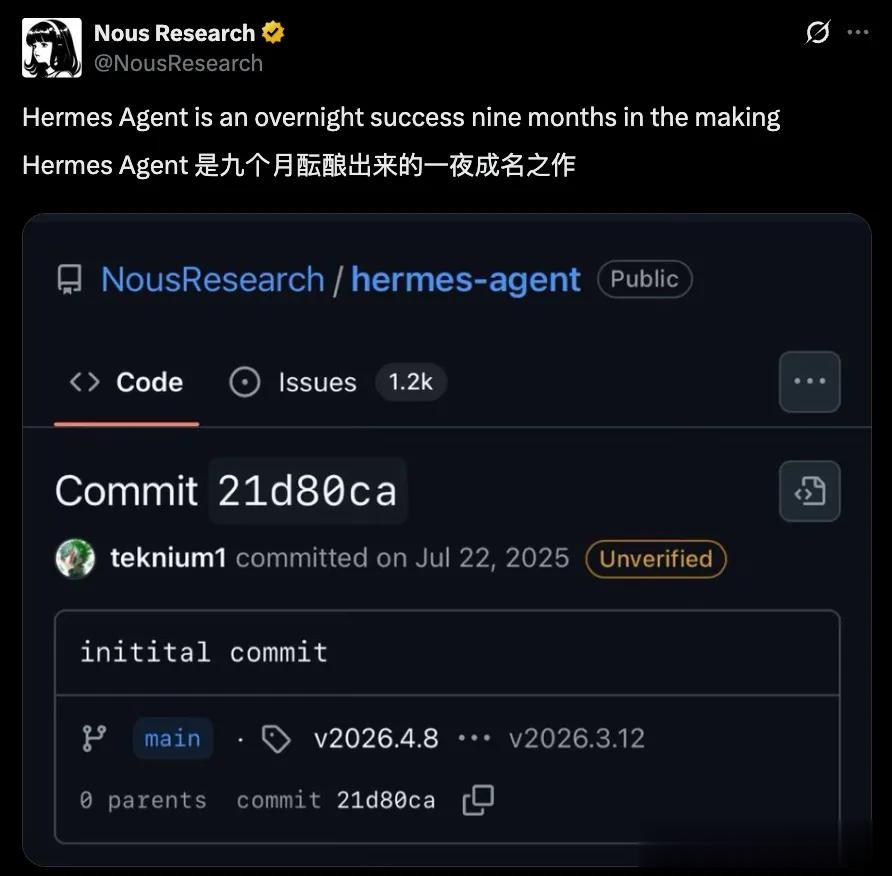Click the Issues circle-dot icon

[x=245, y=382]
